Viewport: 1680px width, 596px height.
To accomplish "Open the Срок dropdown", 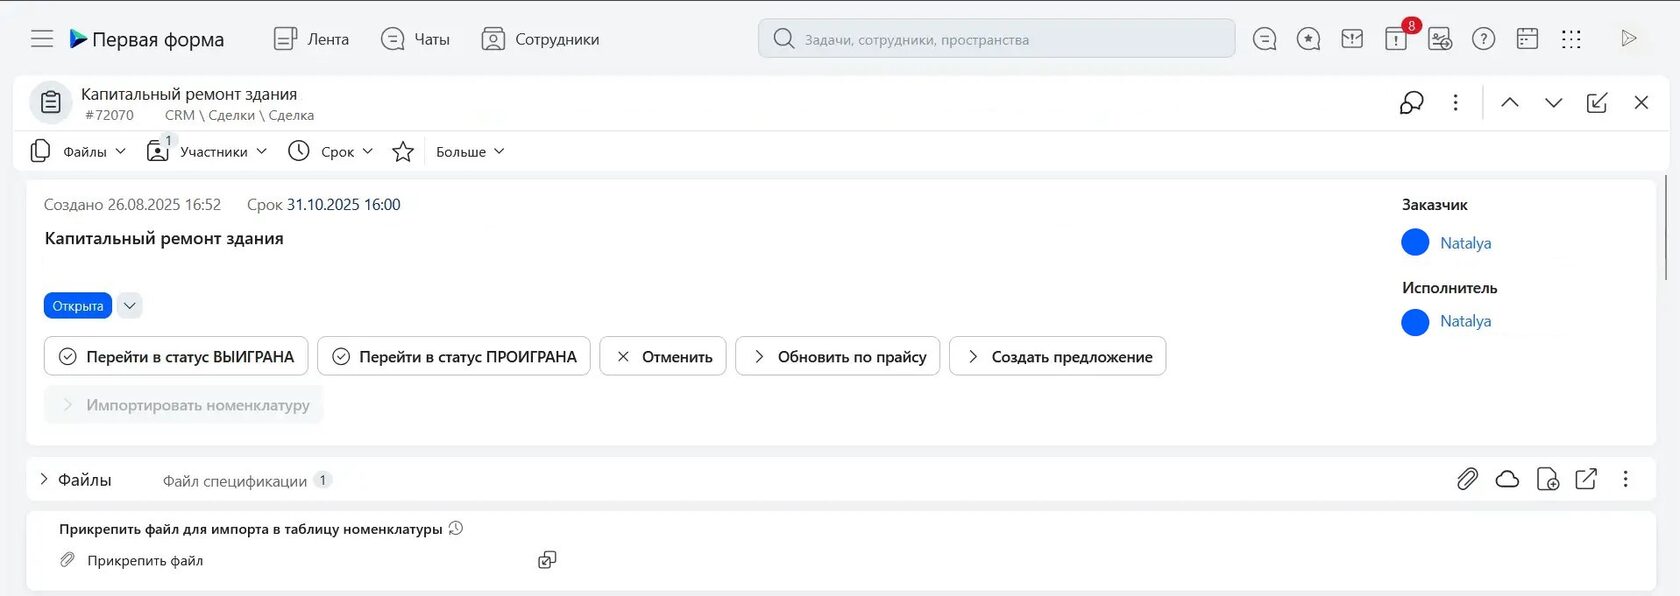I will click(x=330, y=151).
